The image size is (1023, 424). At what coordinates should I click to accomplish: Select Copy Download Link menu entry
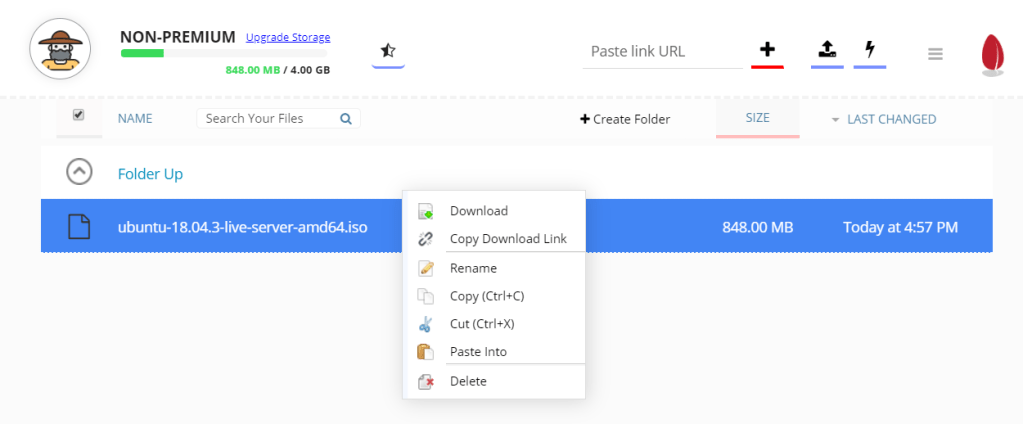click(x=507, y=239)
